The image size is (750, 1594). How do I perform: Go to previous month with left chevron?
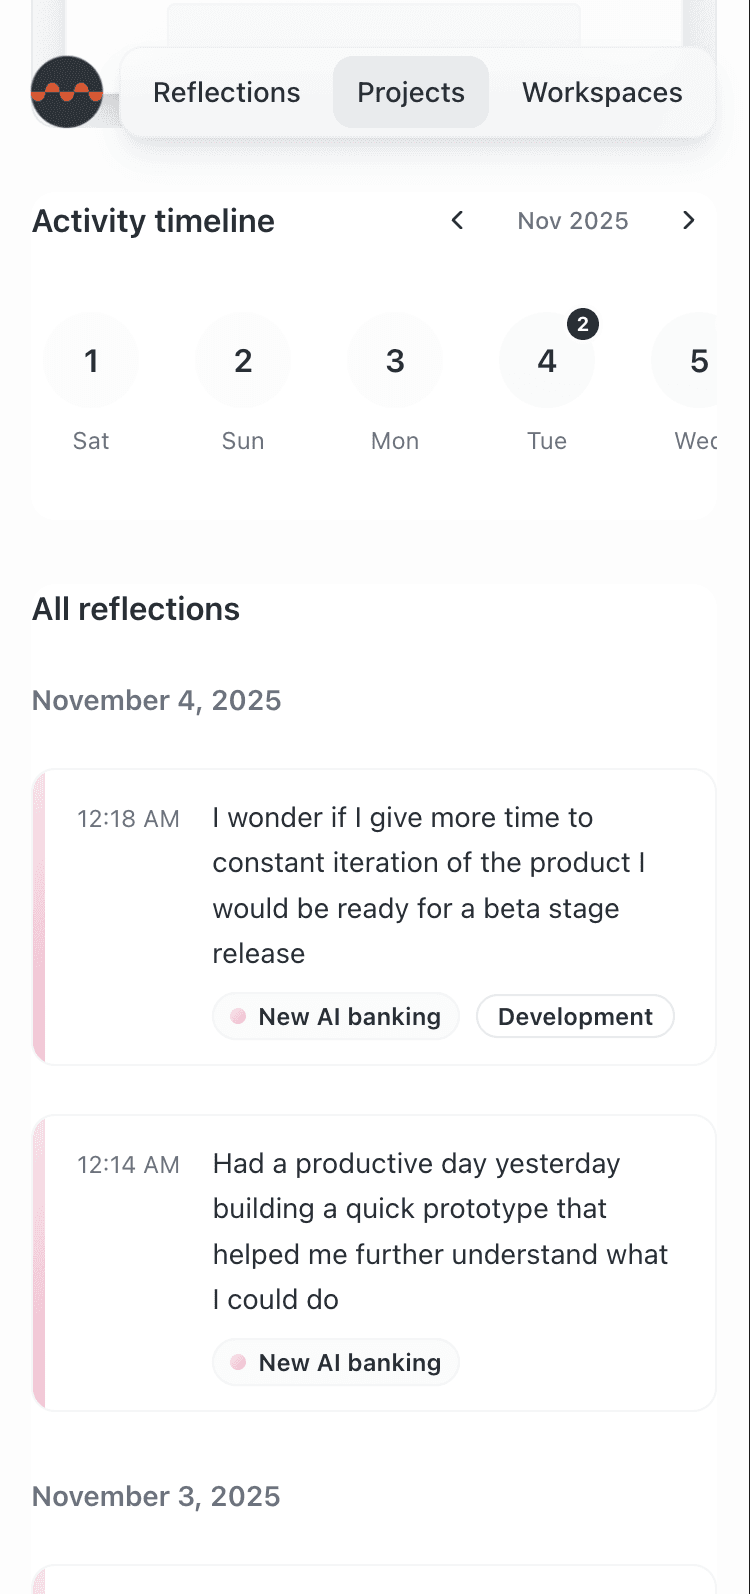click(x=457, y=220)
